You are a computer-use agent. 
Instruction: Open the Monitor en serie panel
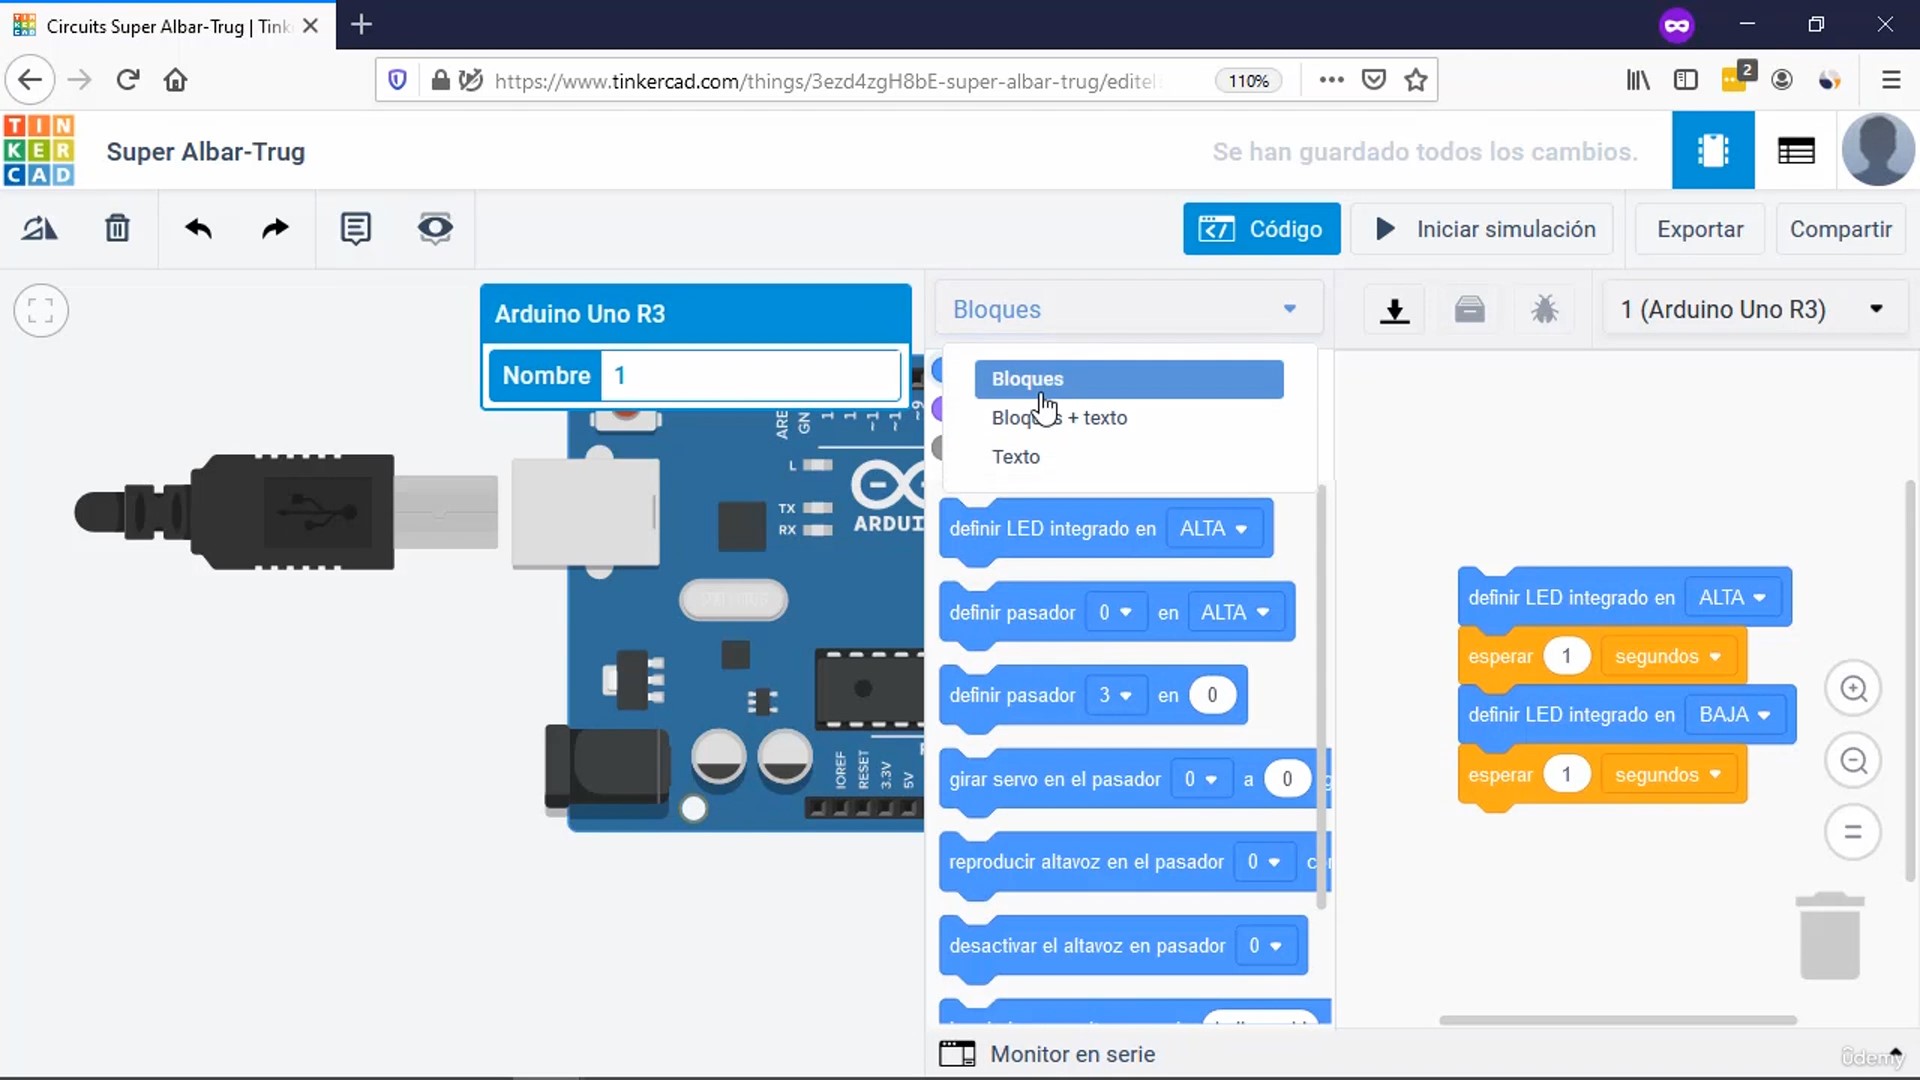pyautogui.click(x=1047, y=1054)
